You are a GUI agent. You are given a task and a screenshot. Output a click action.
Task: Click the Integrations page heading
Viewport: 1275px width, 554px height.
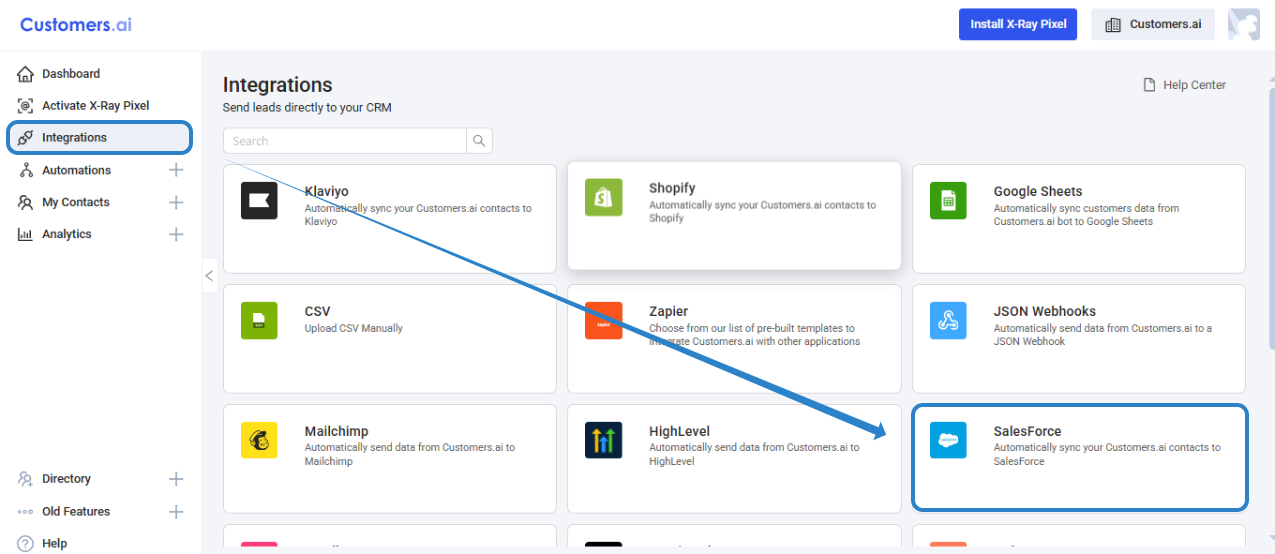click(278, 85)
